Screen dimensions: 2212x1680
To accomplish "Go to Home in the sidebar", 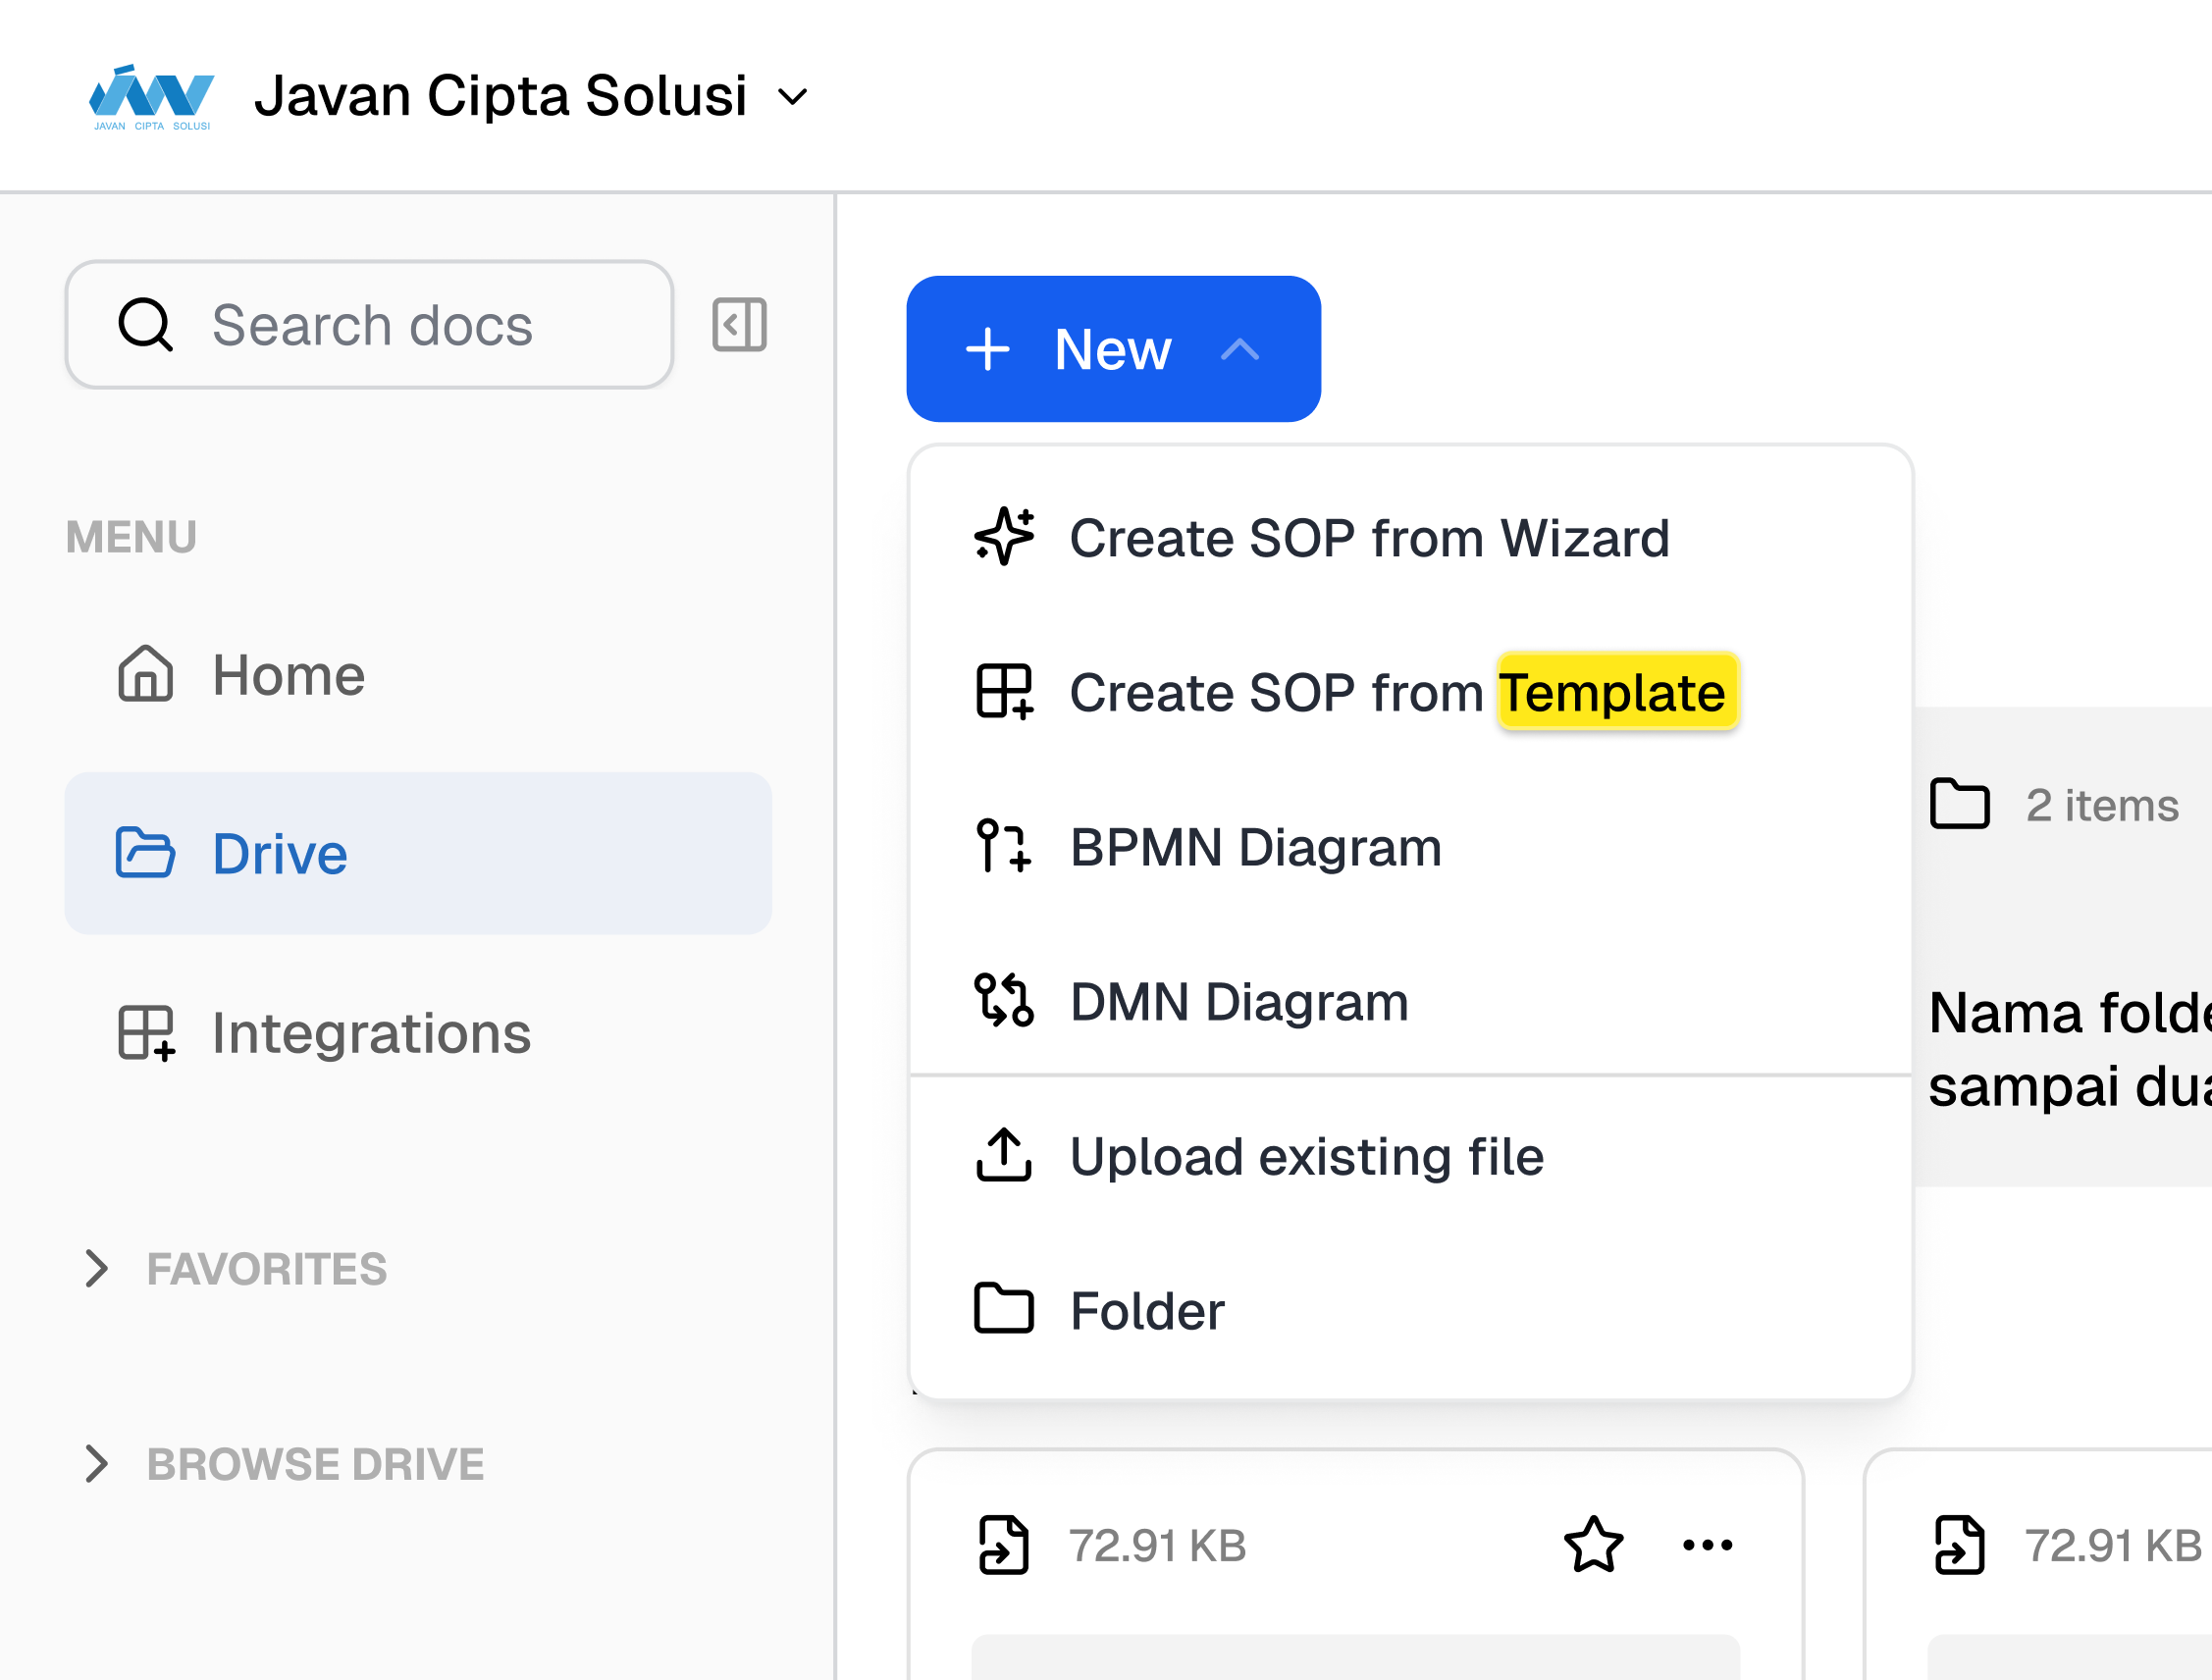I will pos(288,675).
